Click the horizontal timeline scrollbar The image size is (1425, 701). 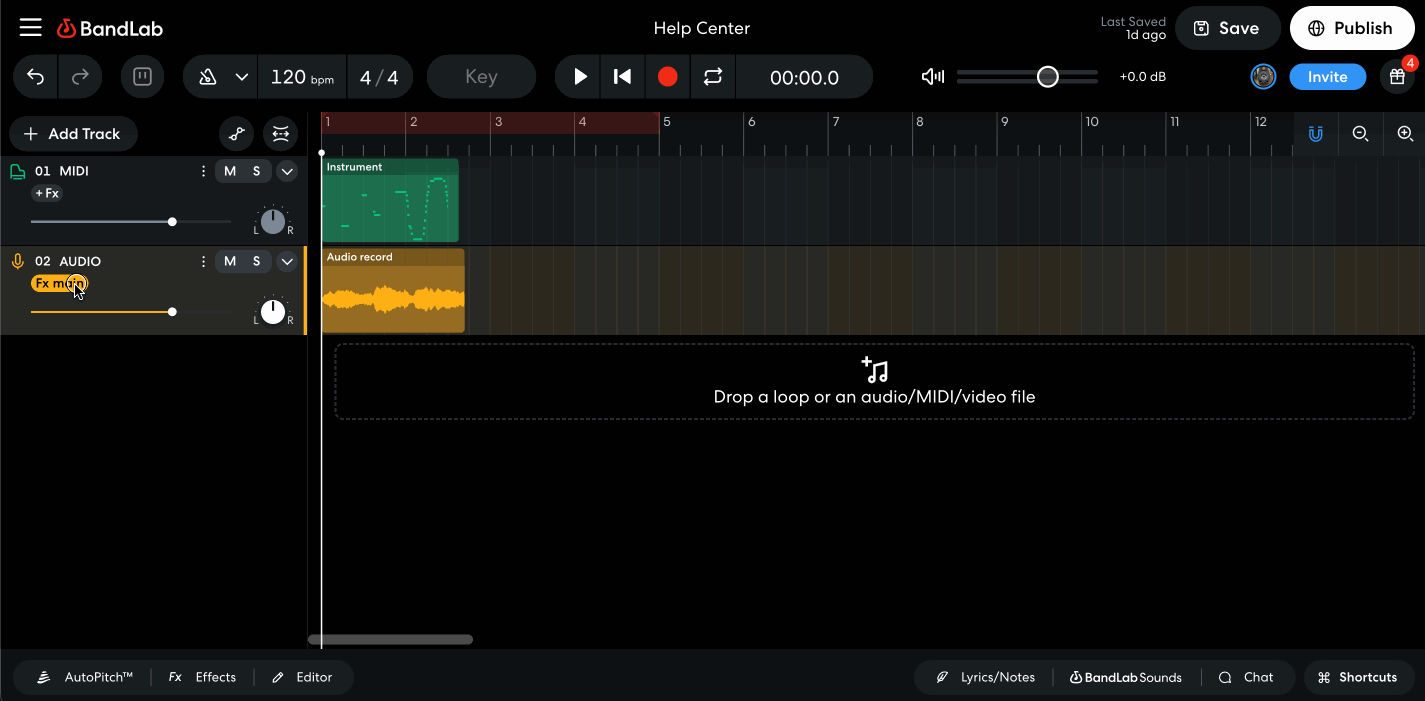pyautogui.click(x=390, y=639)
